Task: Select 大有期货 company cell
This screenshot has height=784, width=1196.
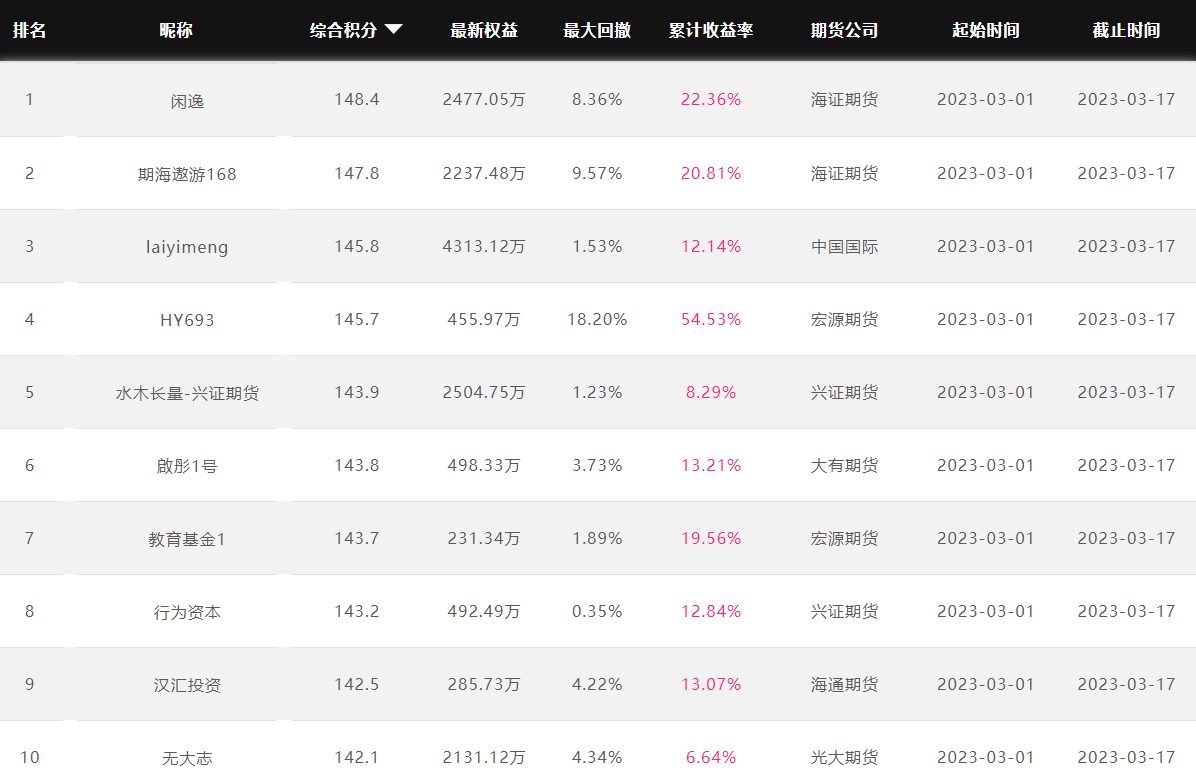Action: tap(844, 465)
